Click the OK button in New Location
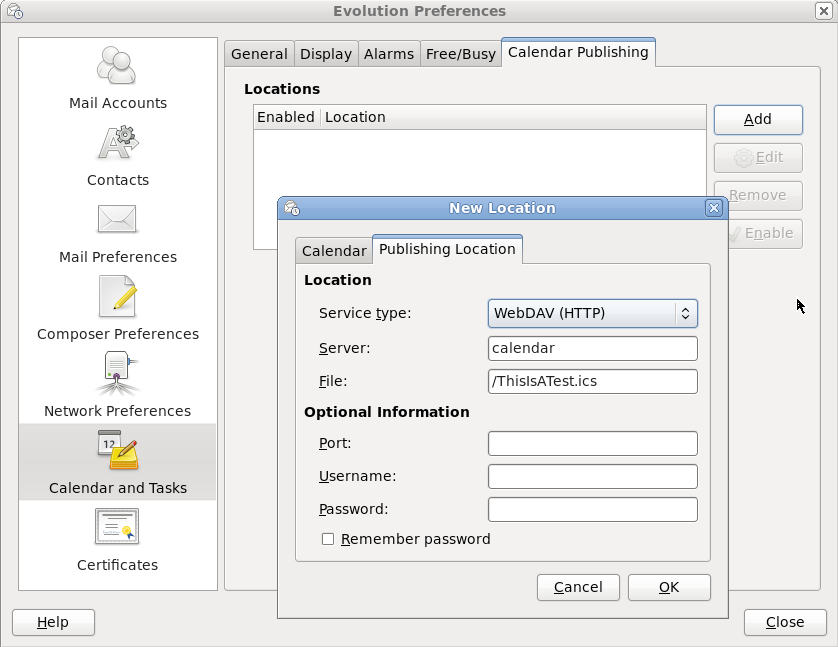 669,587
